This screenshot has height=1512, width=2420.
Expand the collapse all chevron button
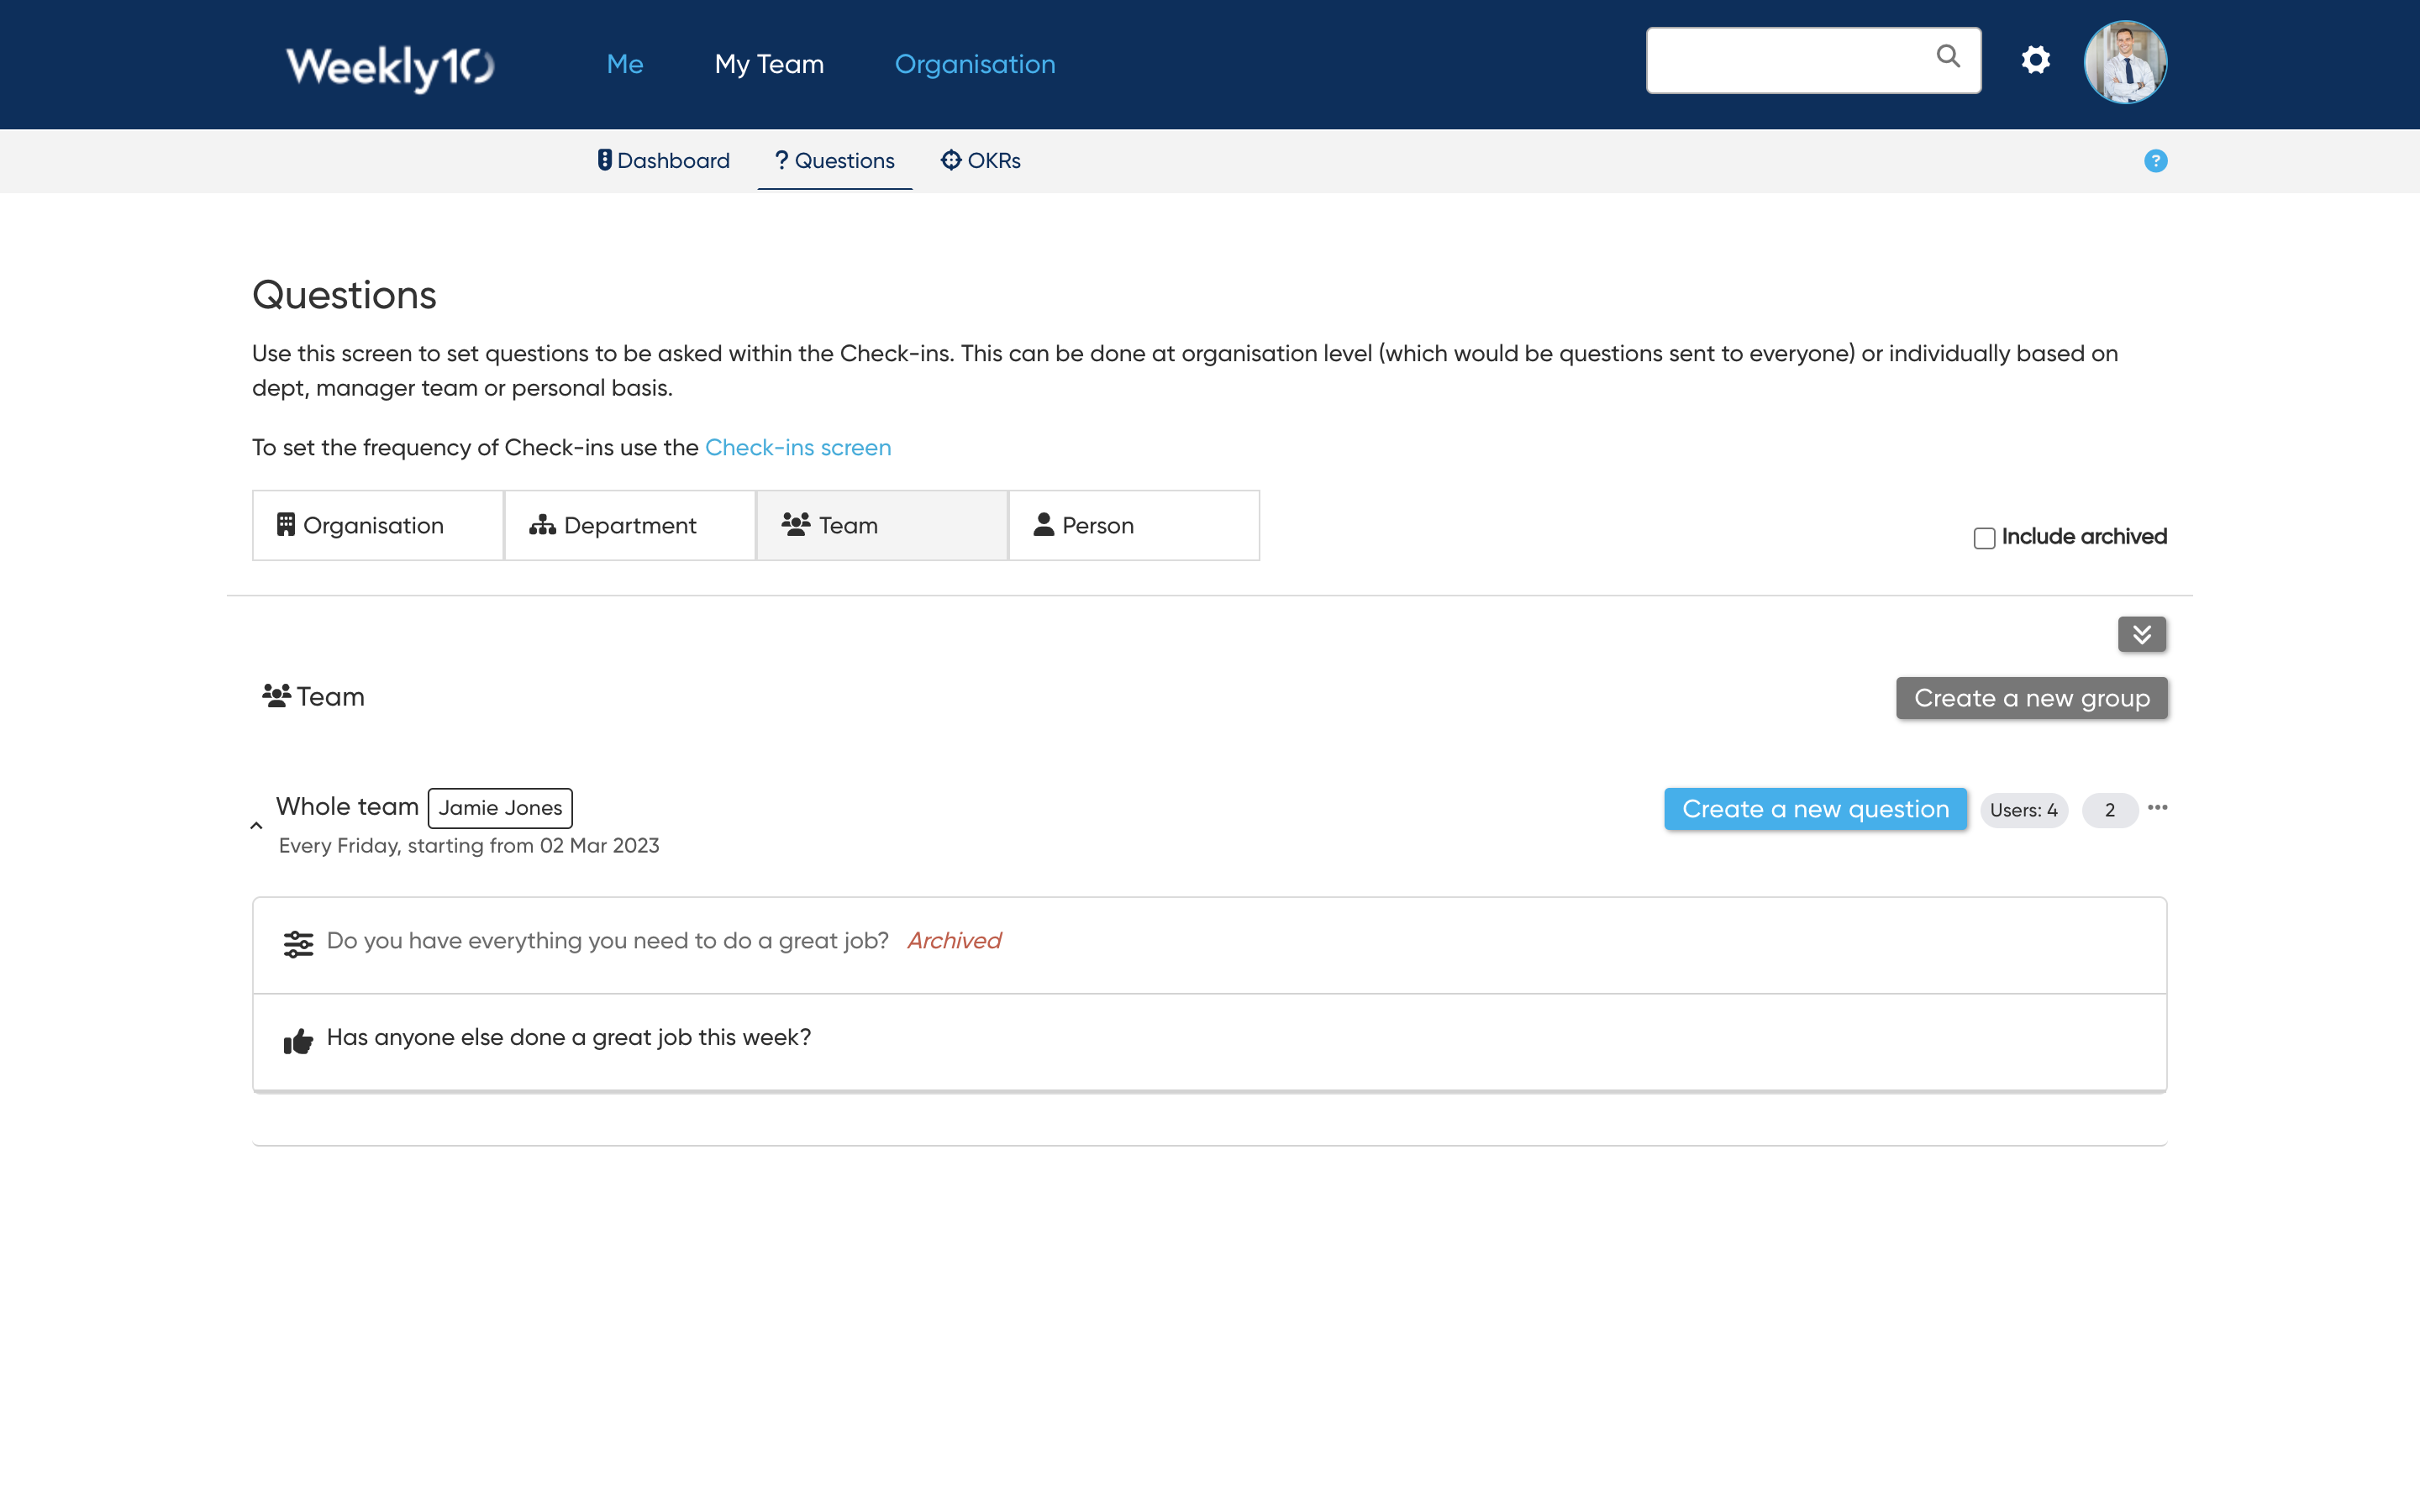pyautogui.click(x=2141, y=634)
